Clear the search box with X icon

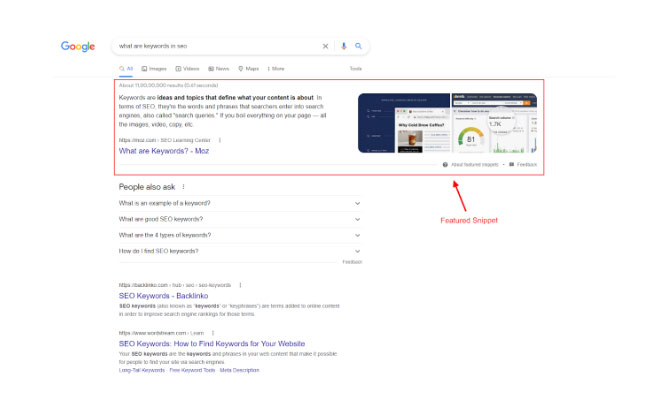(325, 46)
